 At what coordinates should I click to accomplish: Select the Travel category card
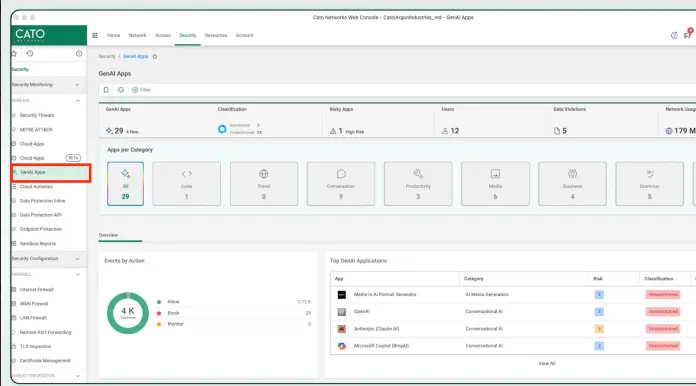264,184
